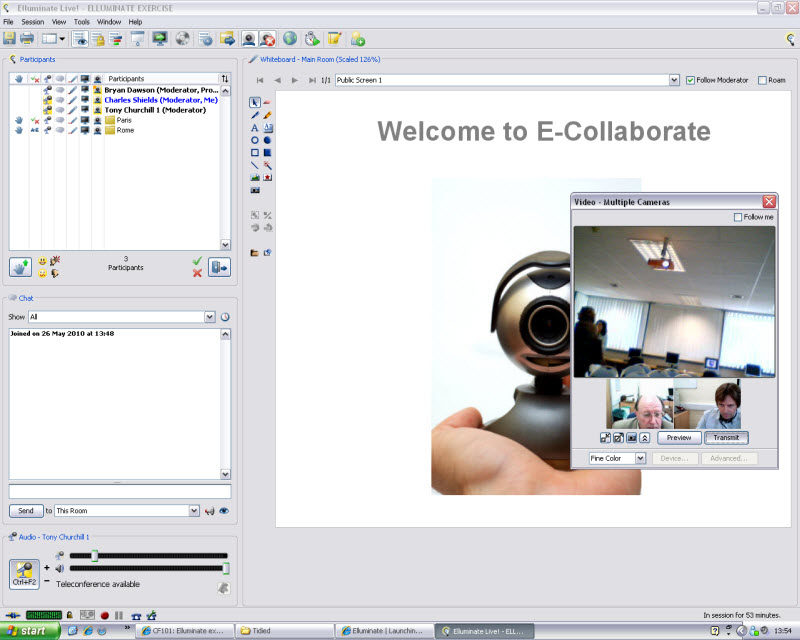Open the chat Show All dropdown
The image size is (800, 640).
210,317
